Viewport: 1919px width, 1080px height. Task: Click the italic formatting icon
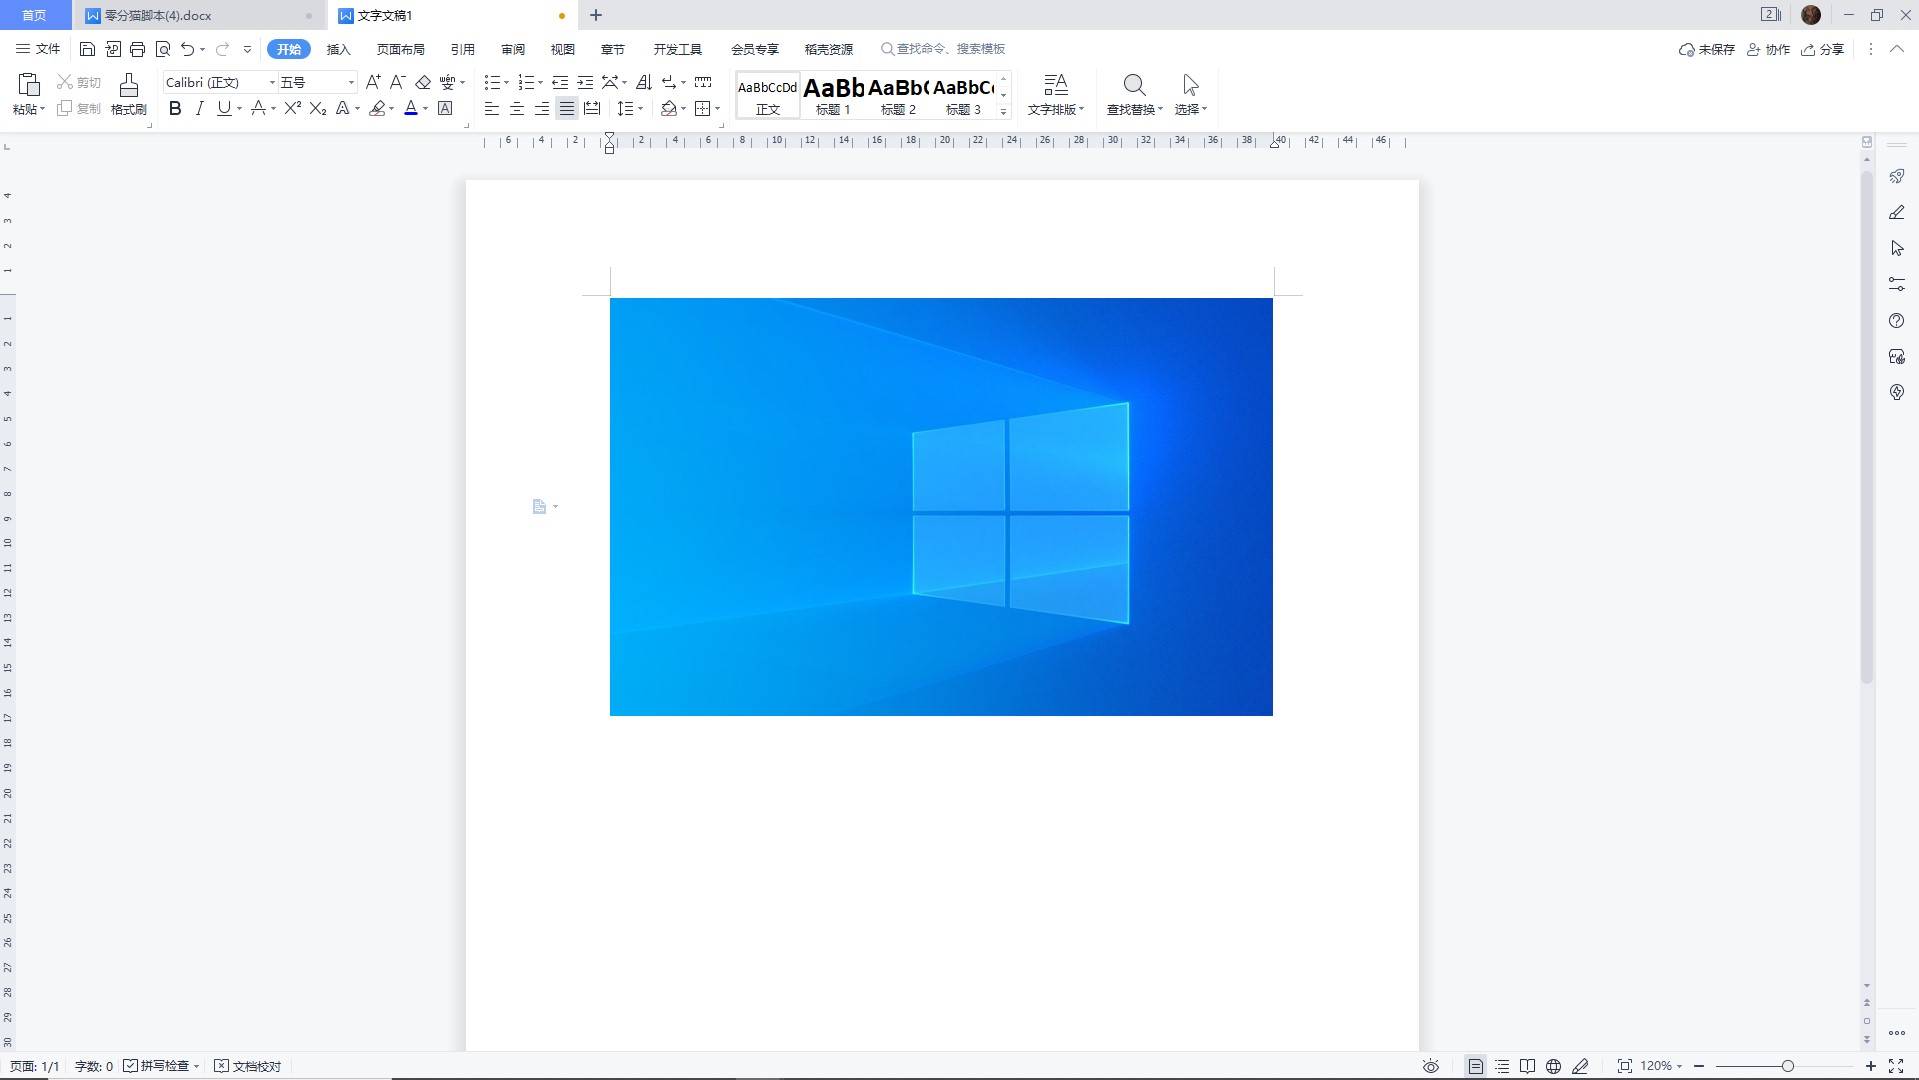[x=199, y=109]
